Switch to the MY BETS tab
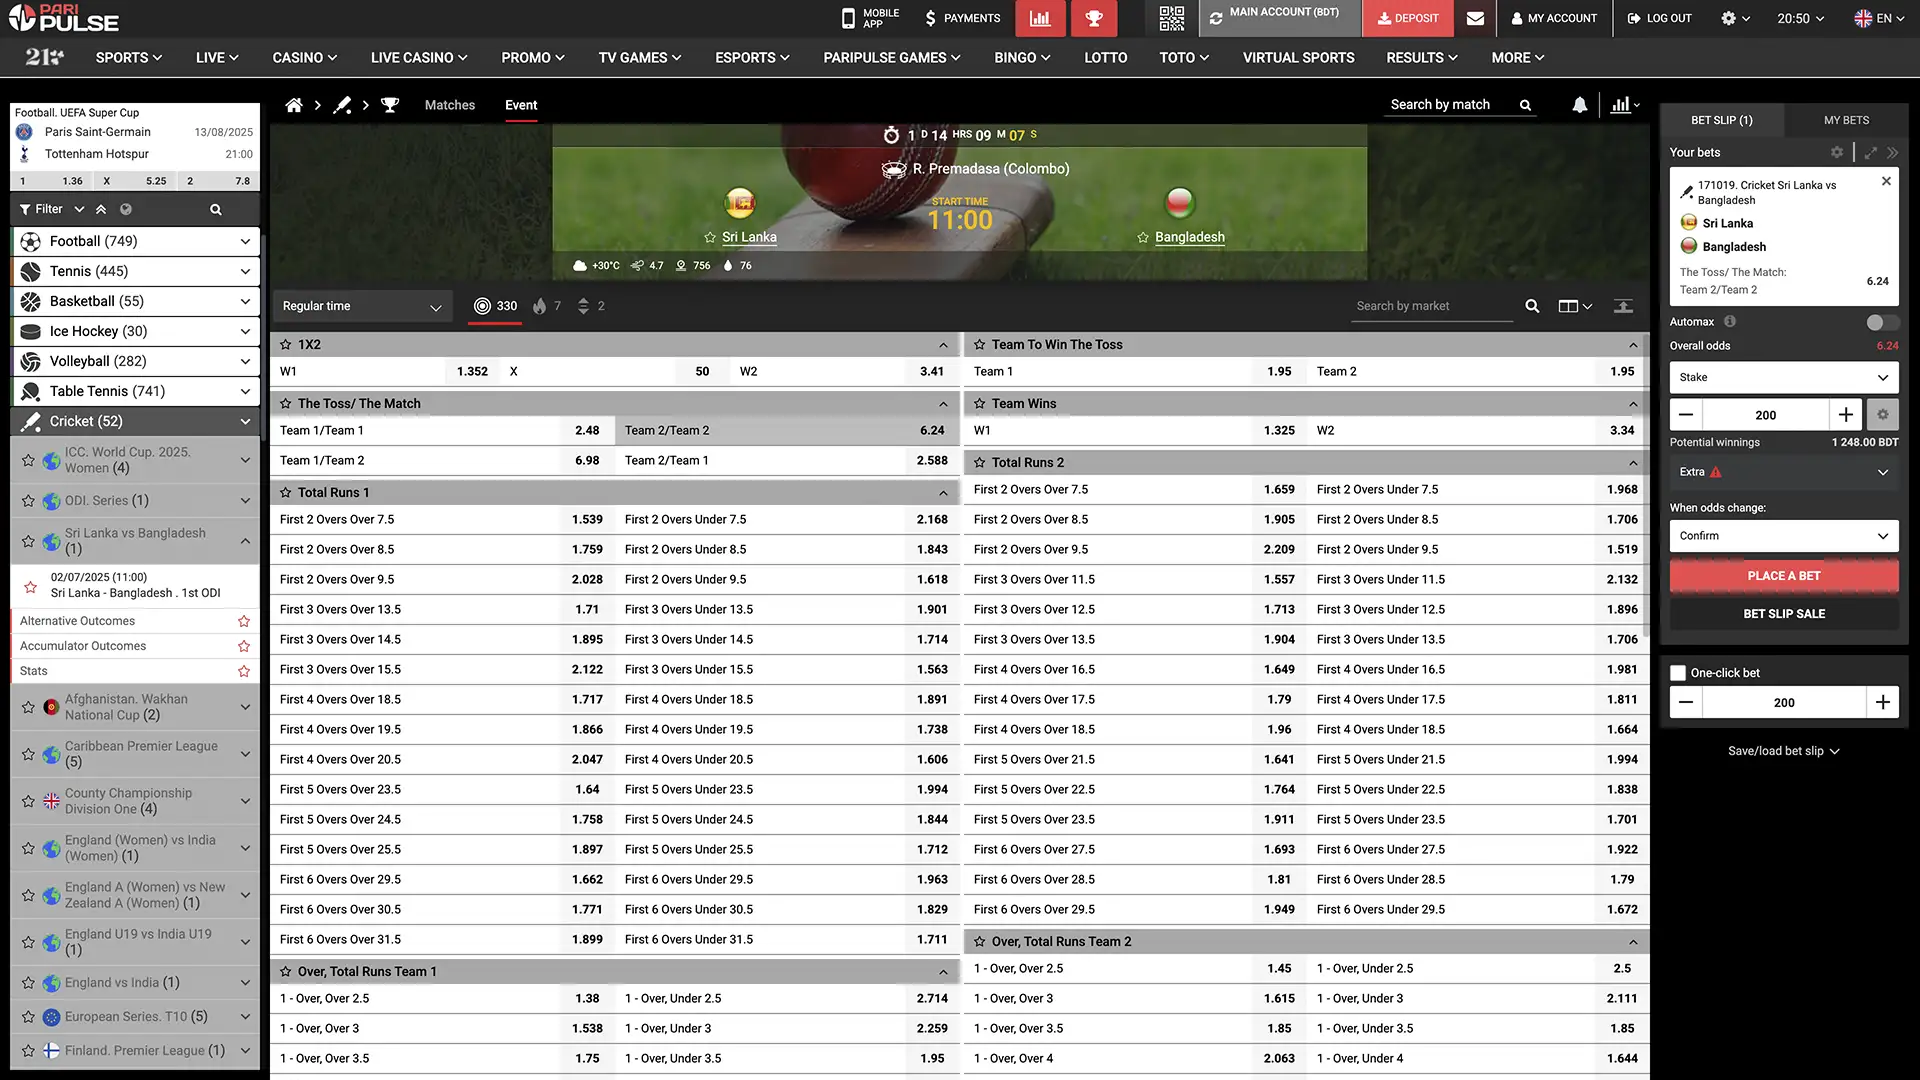The height and width of the screenshot is (1080, 1920). point(1845,120)
